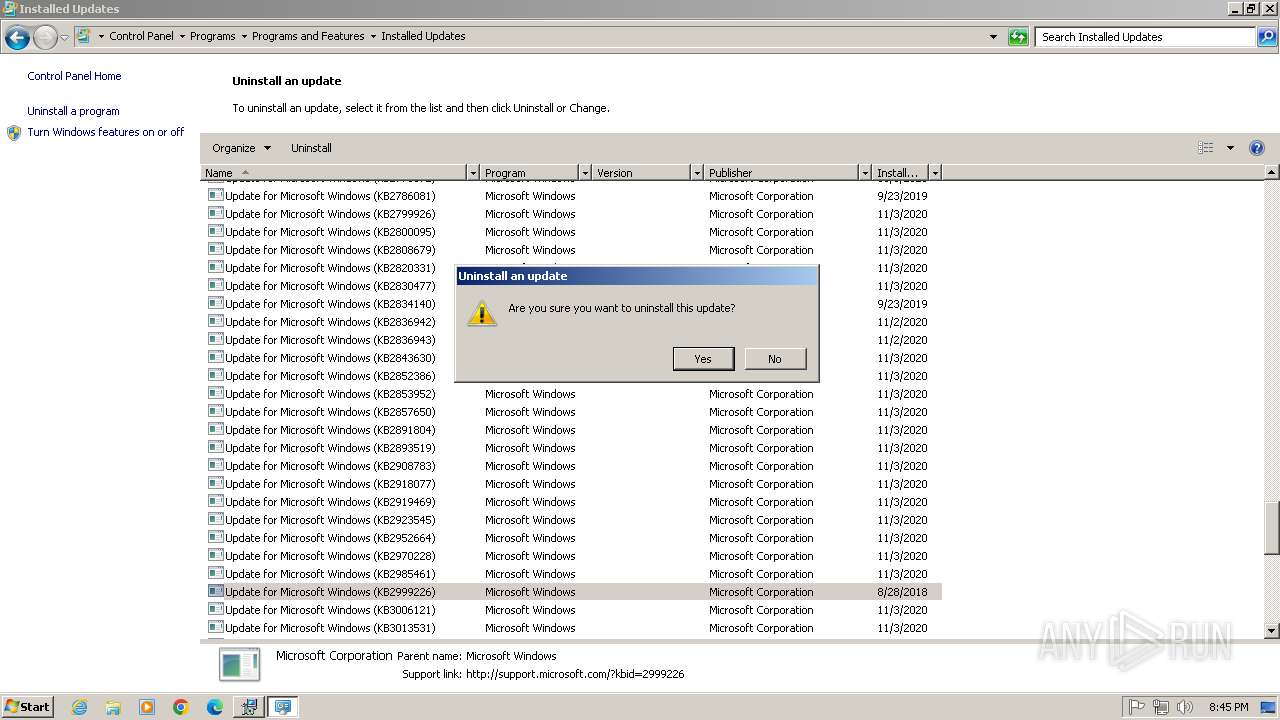Click the Refresh button next to address bar
The height and width of the screenshot is (720, 1280).
click(1018, 37)
